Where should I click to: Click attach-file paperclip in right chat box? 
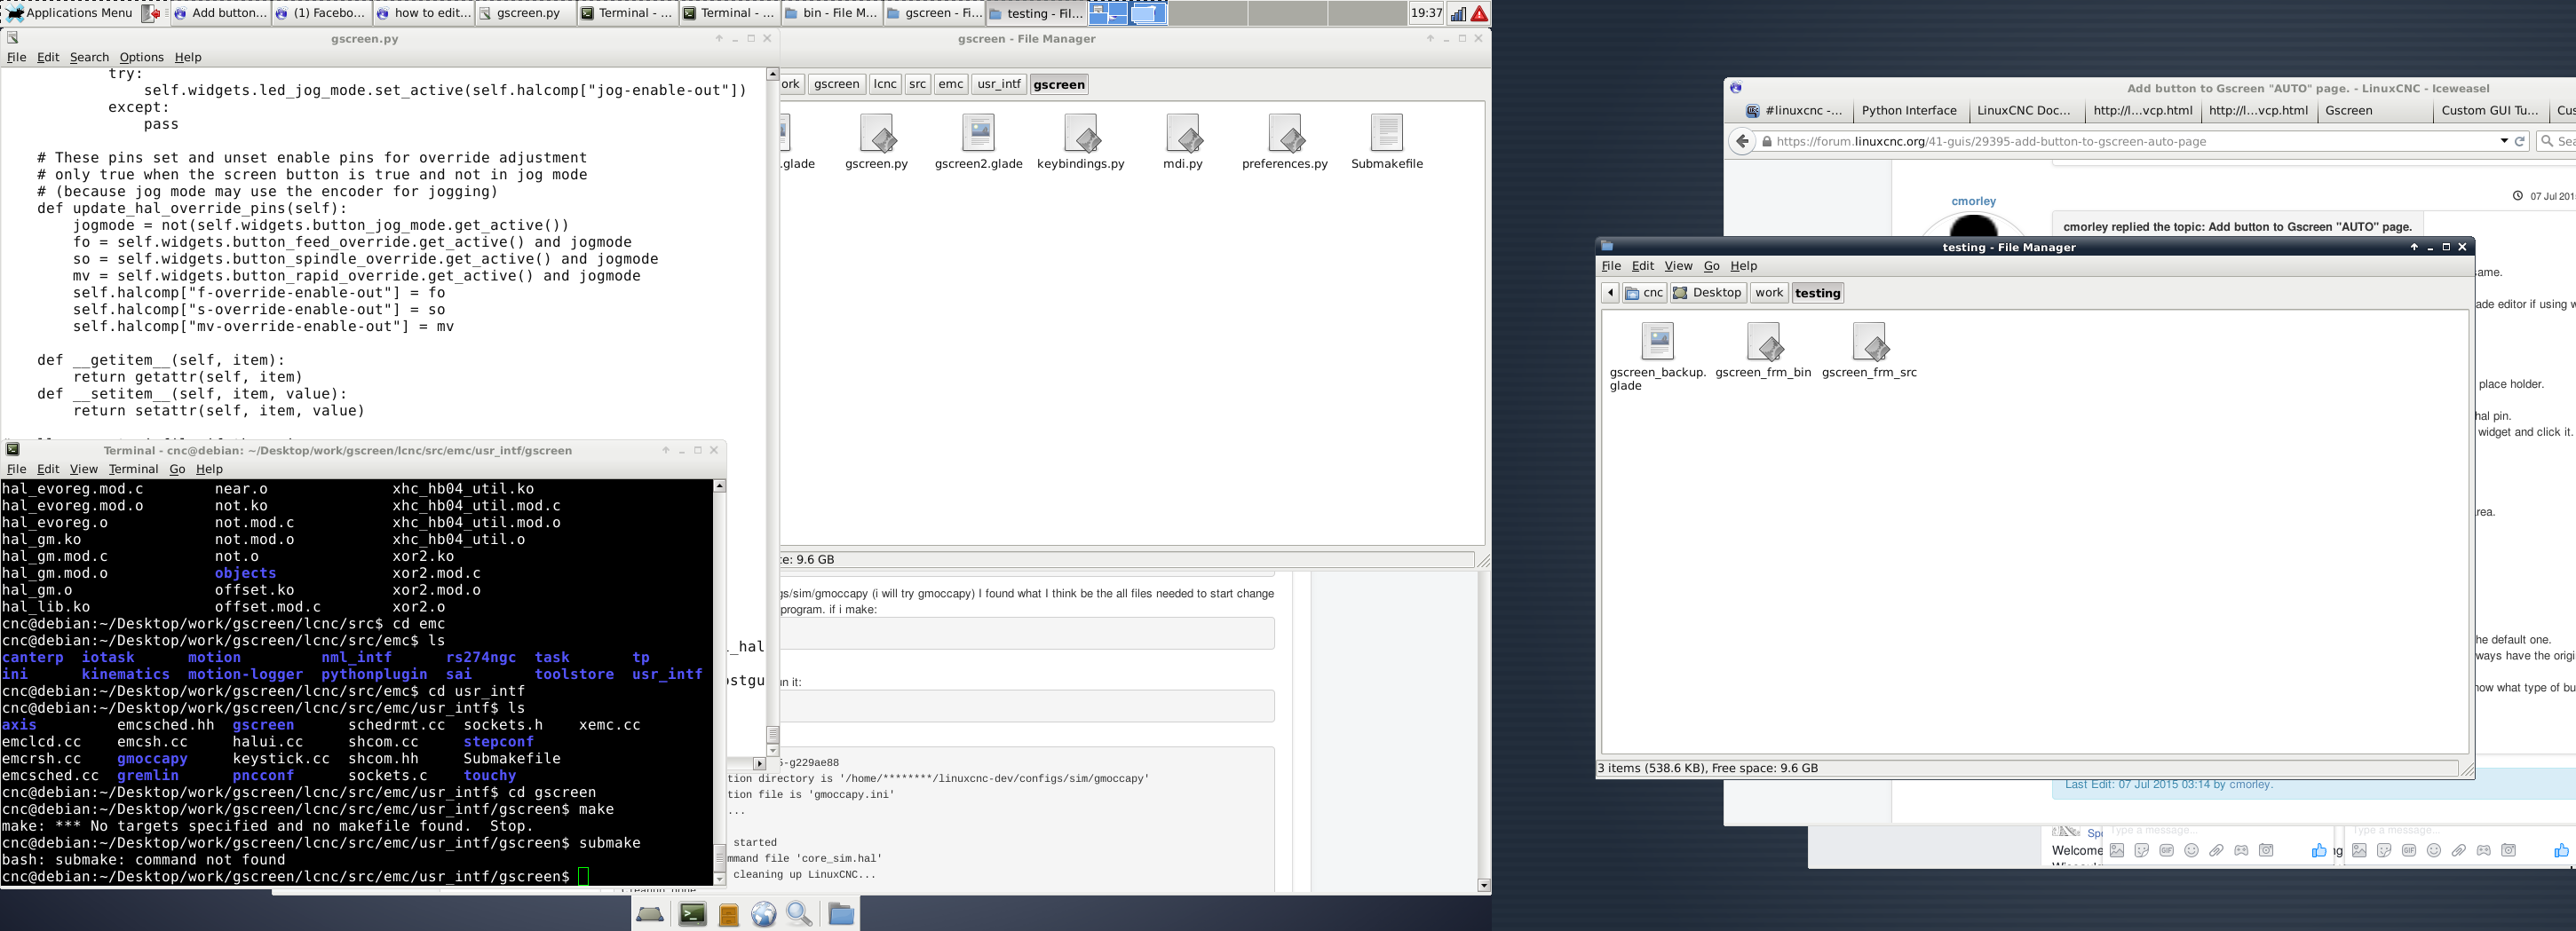click(2458, 850)
